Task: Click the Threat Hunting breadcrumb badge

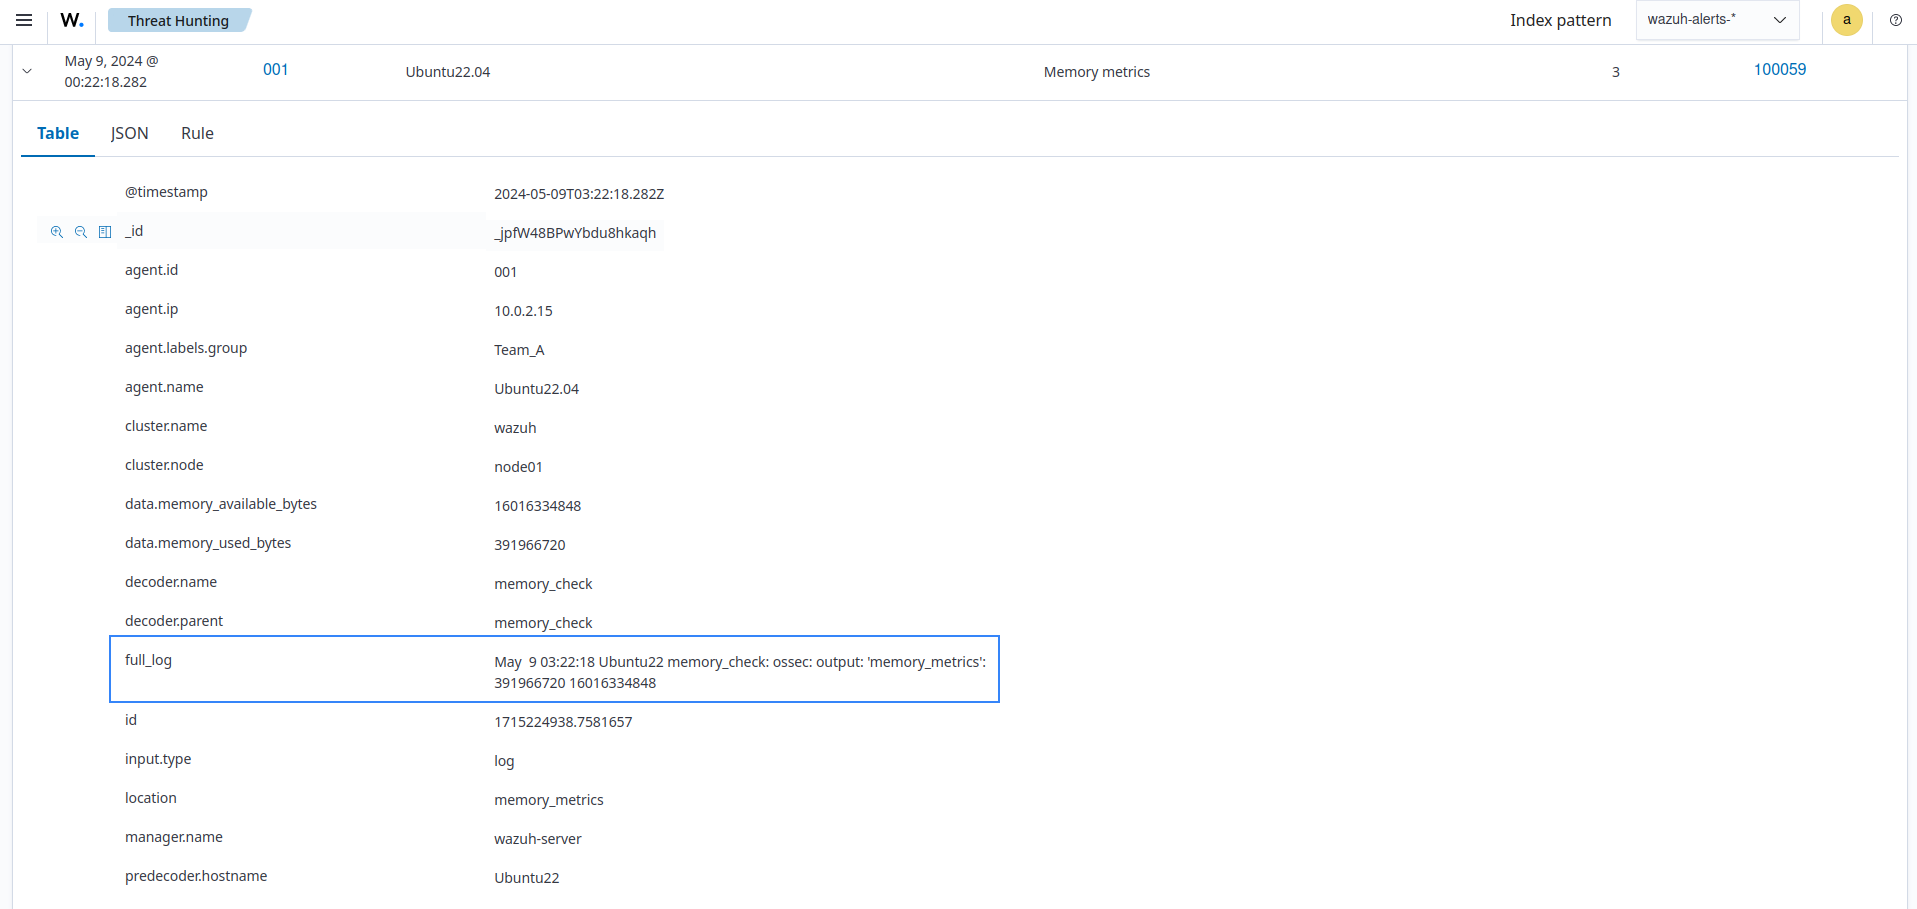Action: click(179, 20)
